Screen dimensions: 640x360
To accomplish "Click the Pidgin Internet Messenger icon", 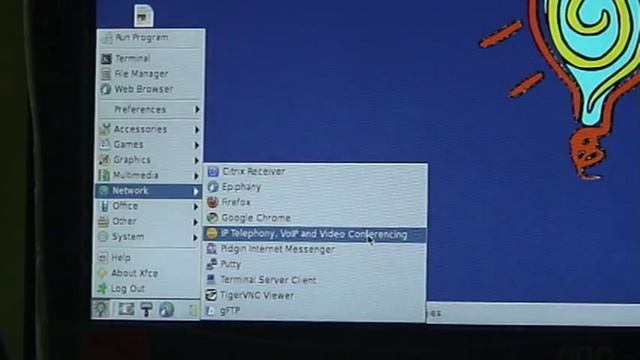I will (211, 249).
